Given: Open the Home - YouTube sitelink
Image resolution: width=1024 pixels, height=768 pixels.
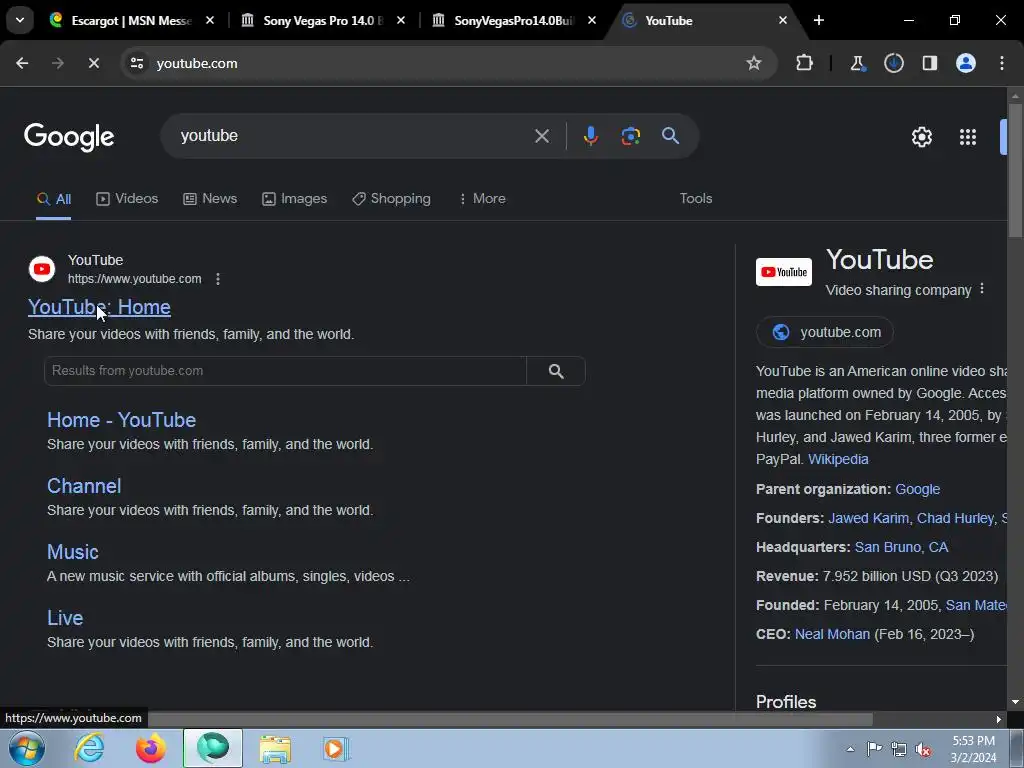Looking at the screenshot, I should coord(121,420).
